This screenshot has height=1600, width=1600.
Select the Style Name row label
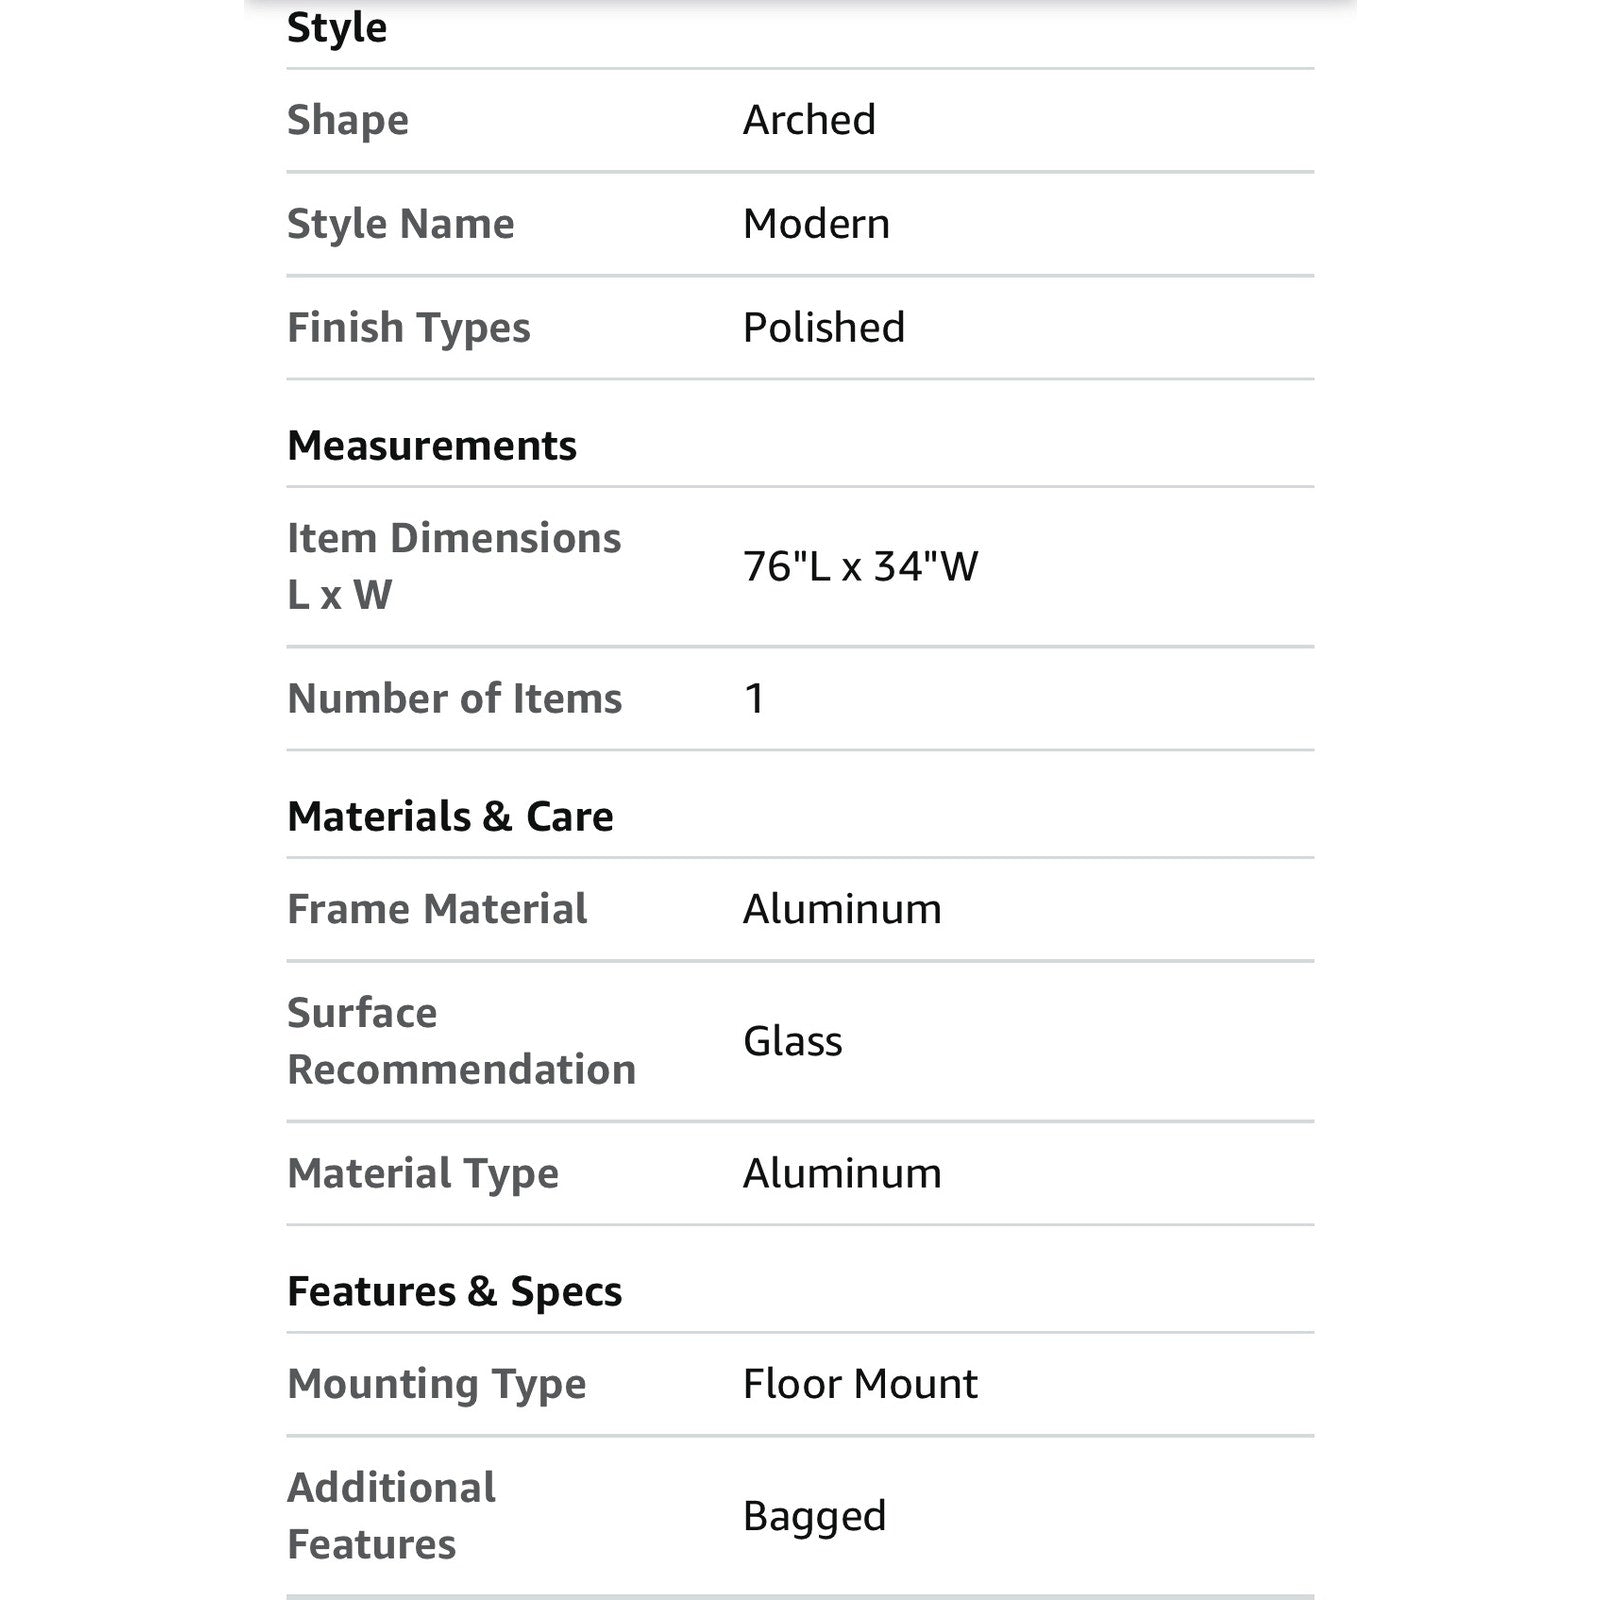[401, 225]
